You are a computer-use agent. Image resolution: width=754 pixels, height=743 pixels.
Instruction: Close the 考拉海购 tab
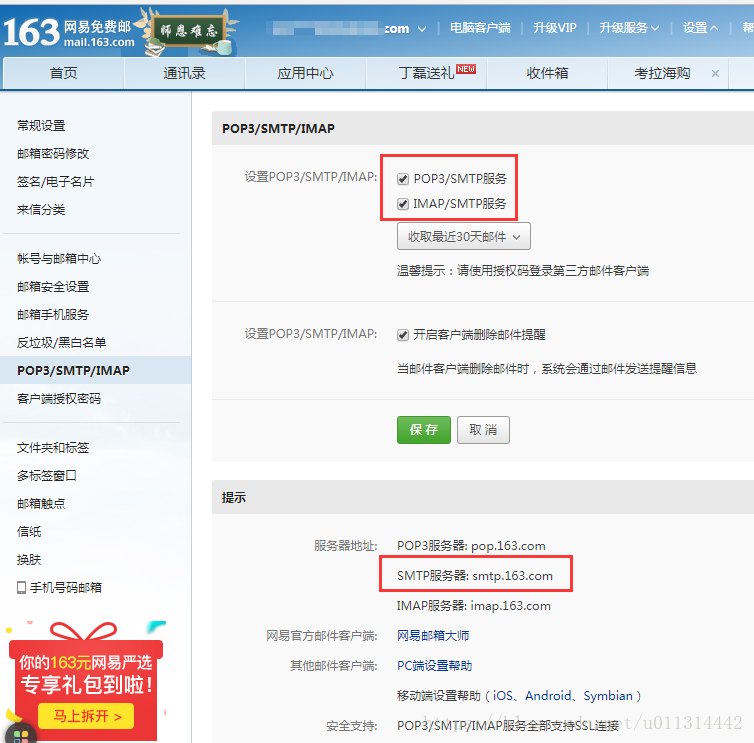715,74
